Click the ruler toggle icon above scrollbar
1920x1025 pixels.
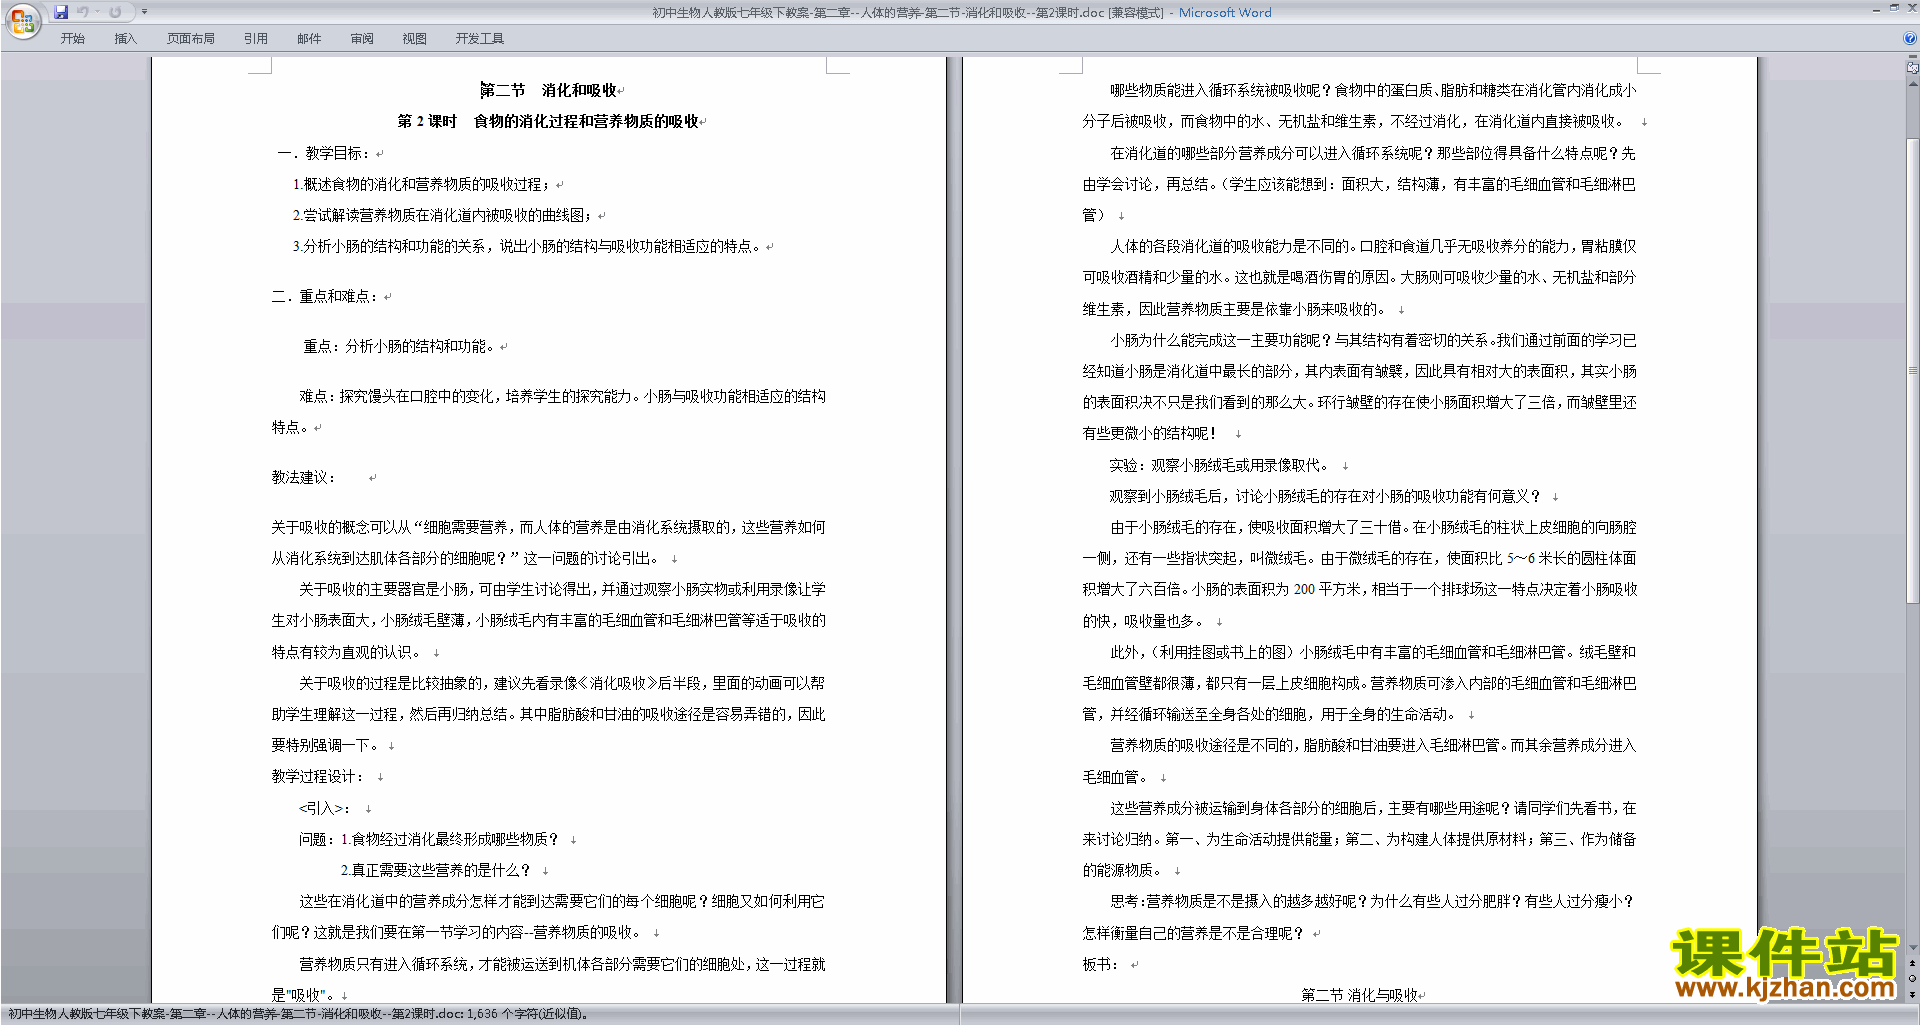[1912, 68]
